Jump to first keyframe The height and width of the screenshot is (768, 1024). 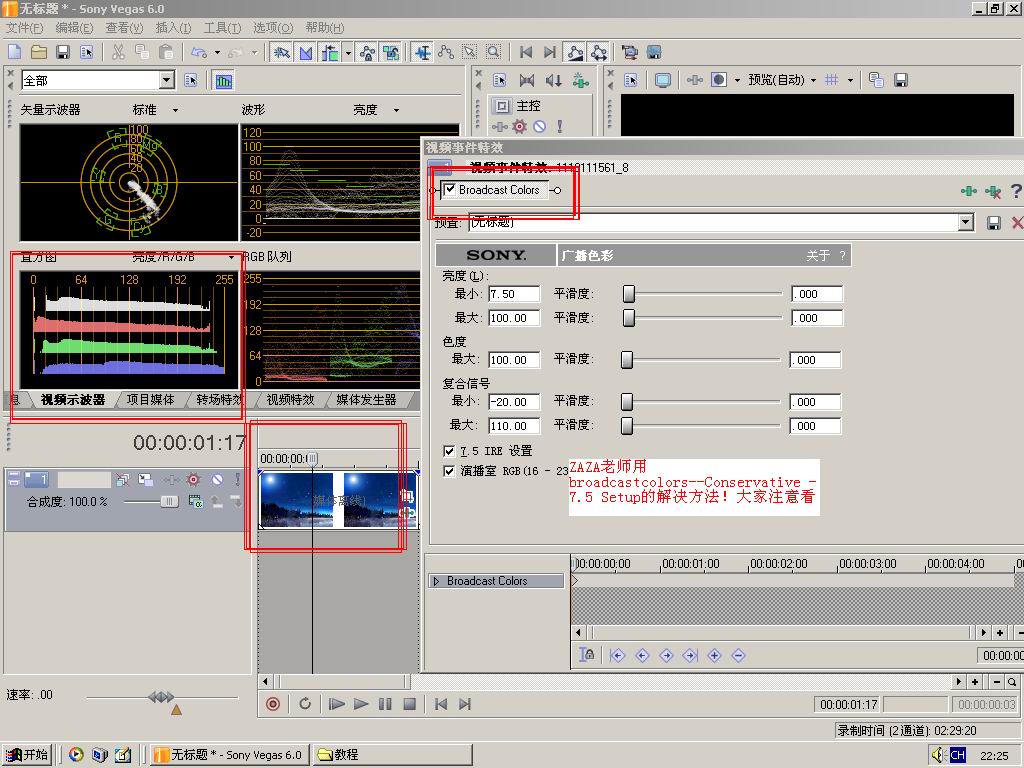click(x=618, y=655)
